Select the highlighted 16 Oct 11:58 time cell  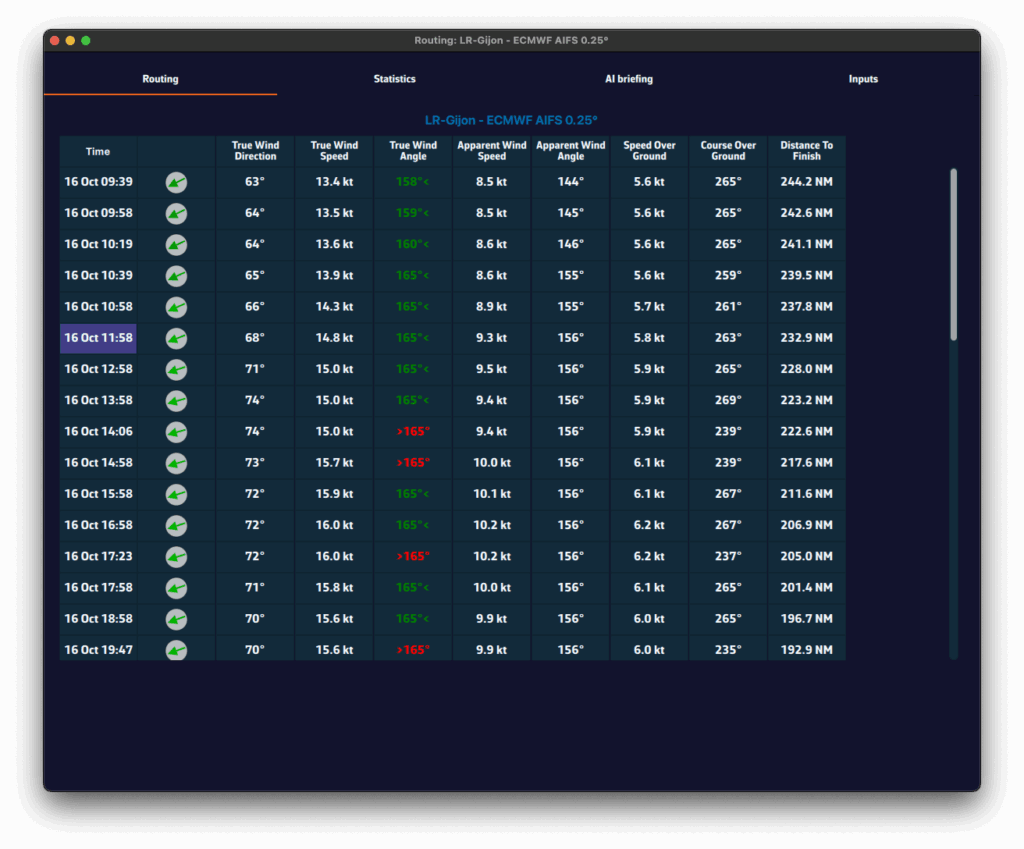[98, 338]
